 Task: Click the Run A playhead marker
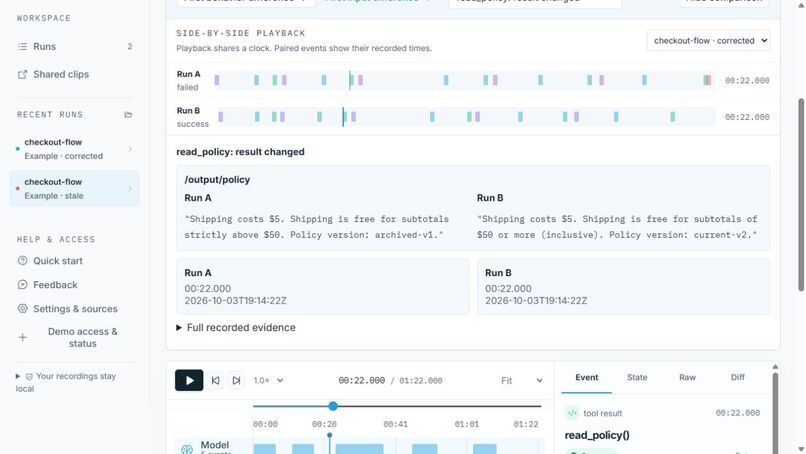350,80
